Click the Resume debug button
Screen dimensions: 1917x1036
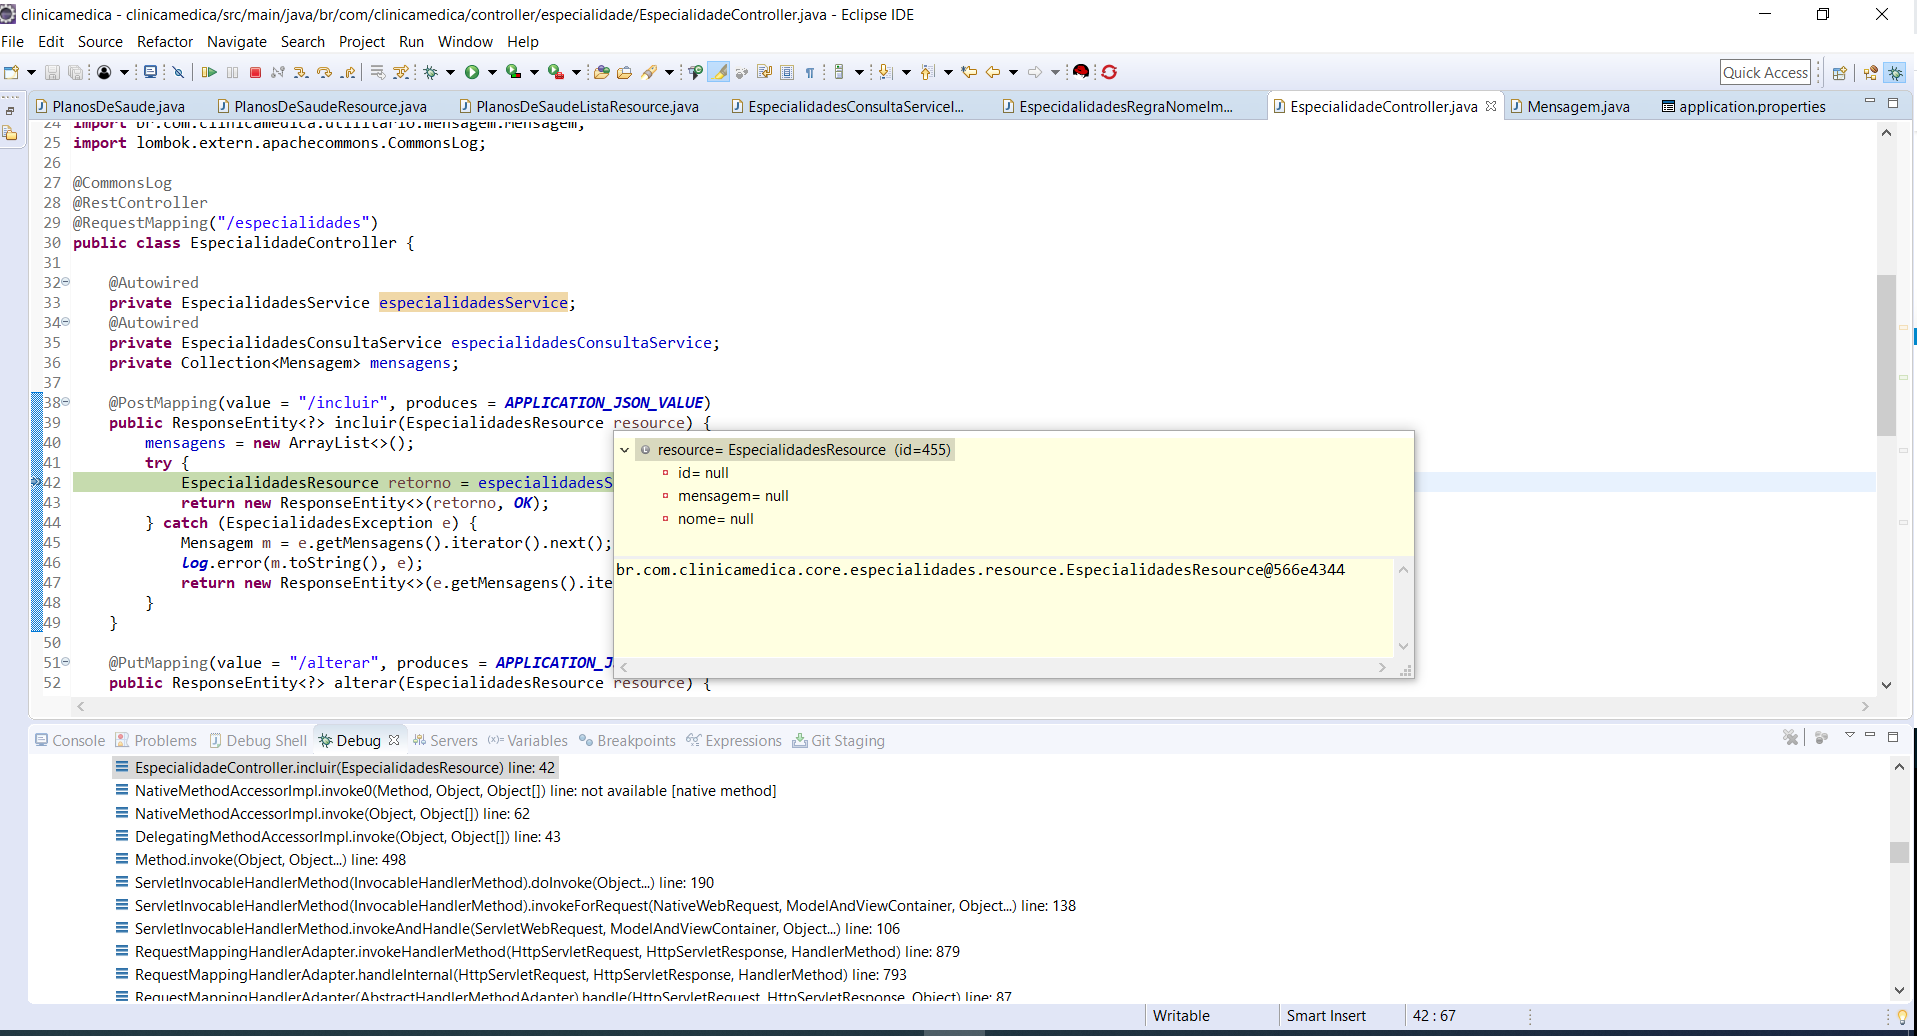point(209,72)
